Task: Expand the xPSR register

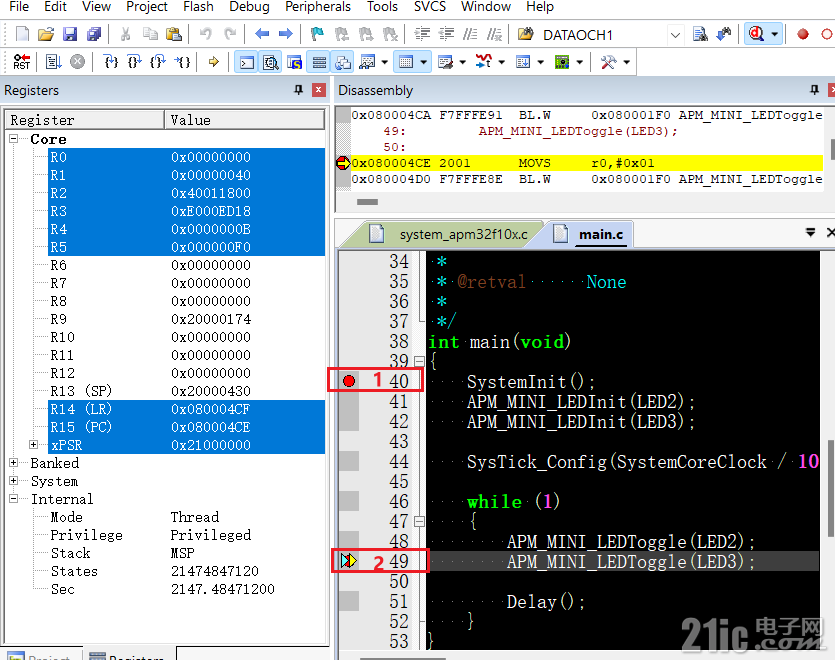Action: click(34, 444)
